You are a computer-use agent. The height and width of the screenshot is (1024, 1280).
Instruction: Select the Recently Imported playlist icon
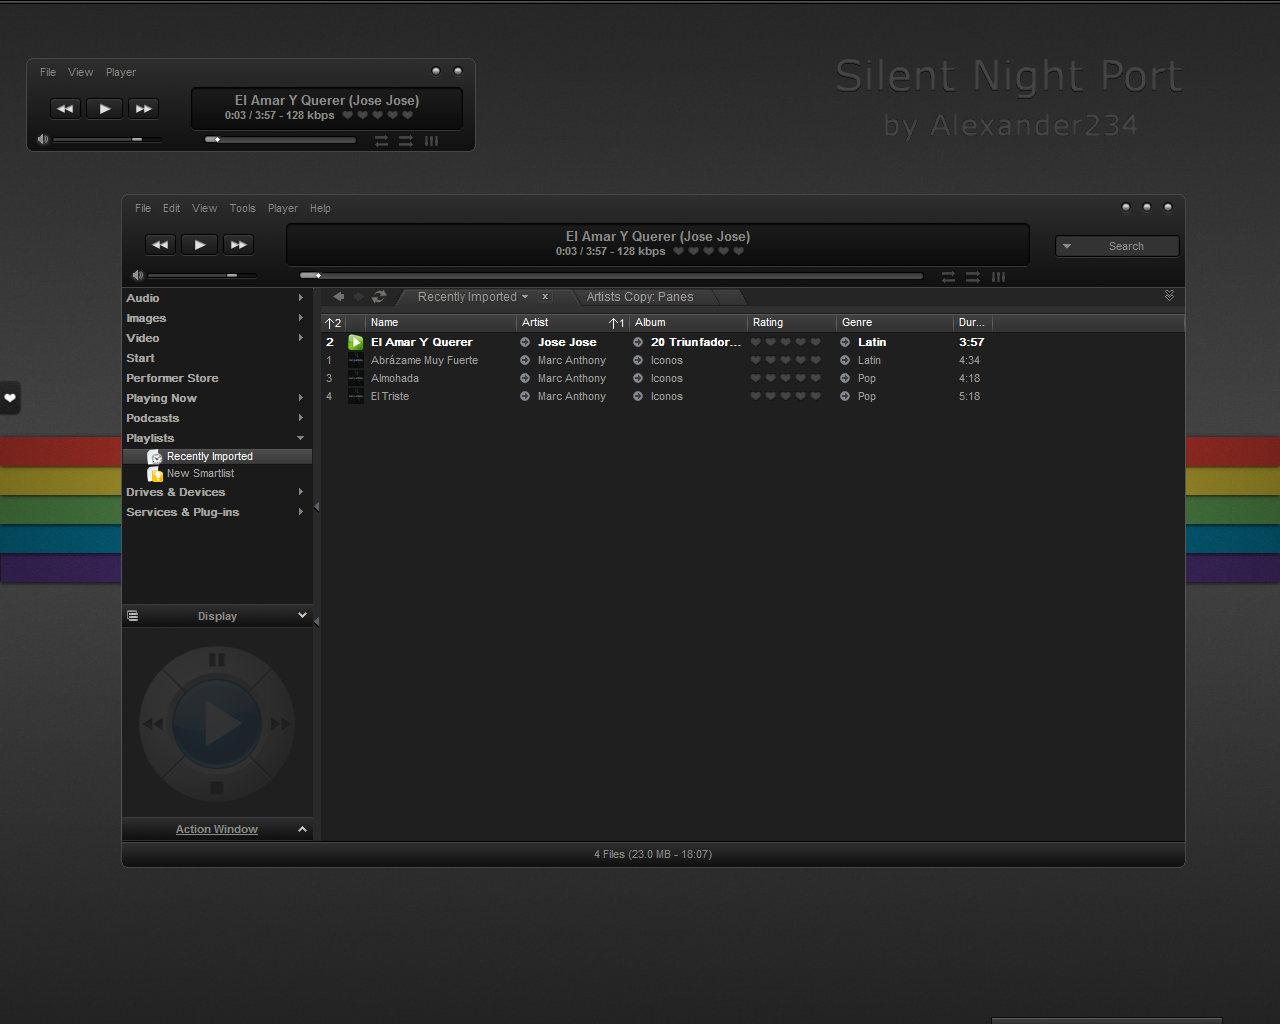click(x=155, y=455)
